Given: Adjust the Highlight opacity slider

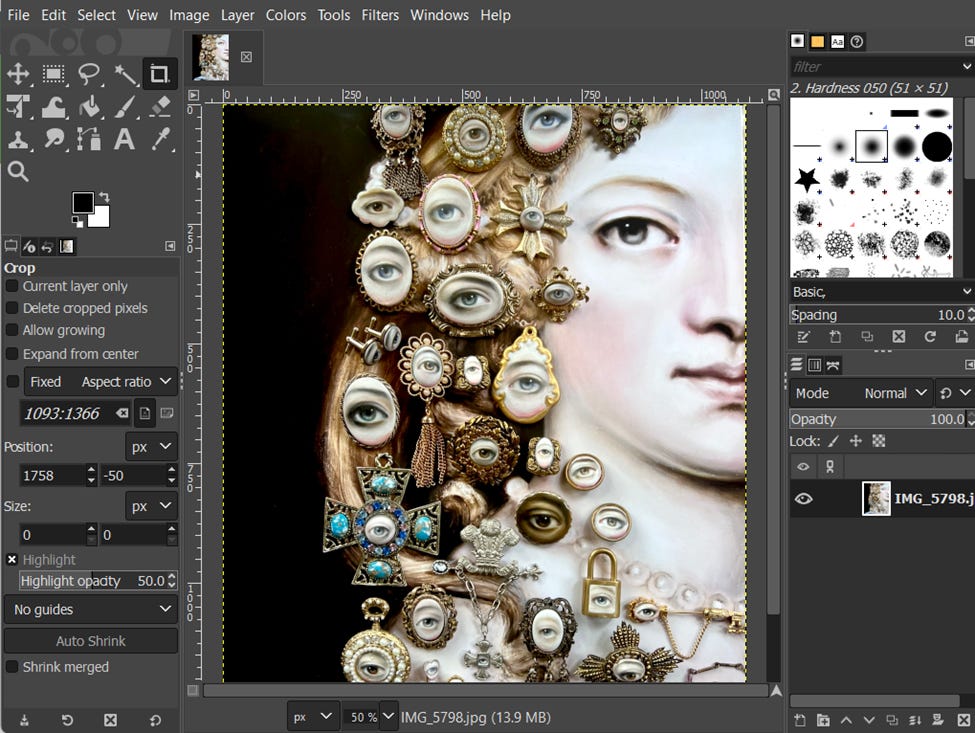Looking at the screenshot, I should [93, 581].
